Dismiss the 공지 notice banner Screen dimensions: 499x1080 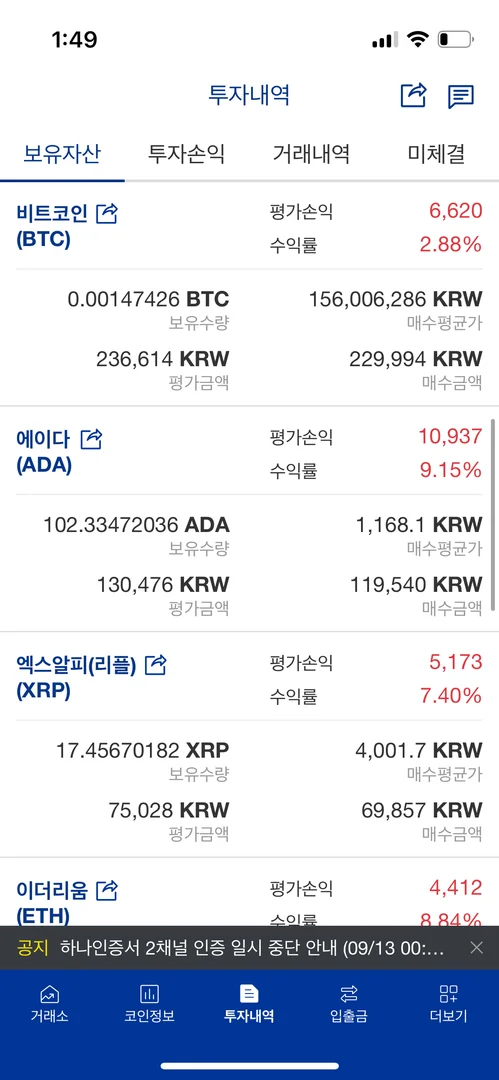point(476,948)
